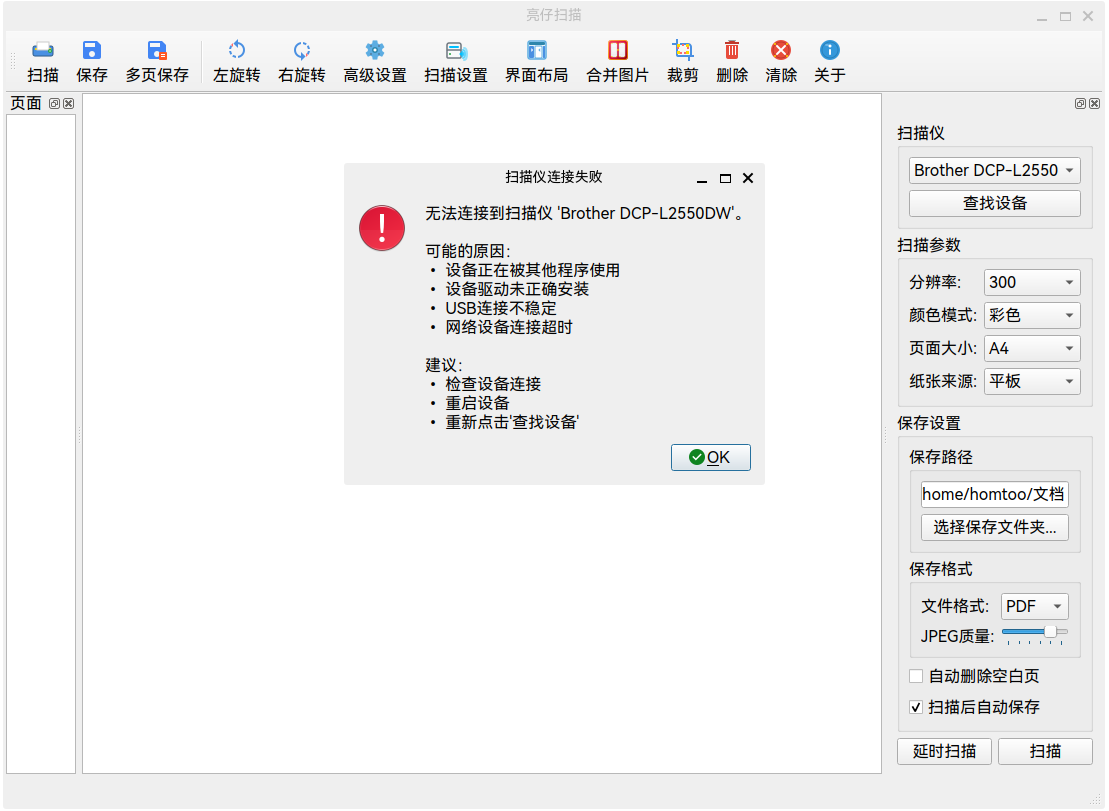This screenshot has width=1109, height=811.
Task: Click the text USB连接不稳定
Action: pyautogui.click(x=501, y=308)
